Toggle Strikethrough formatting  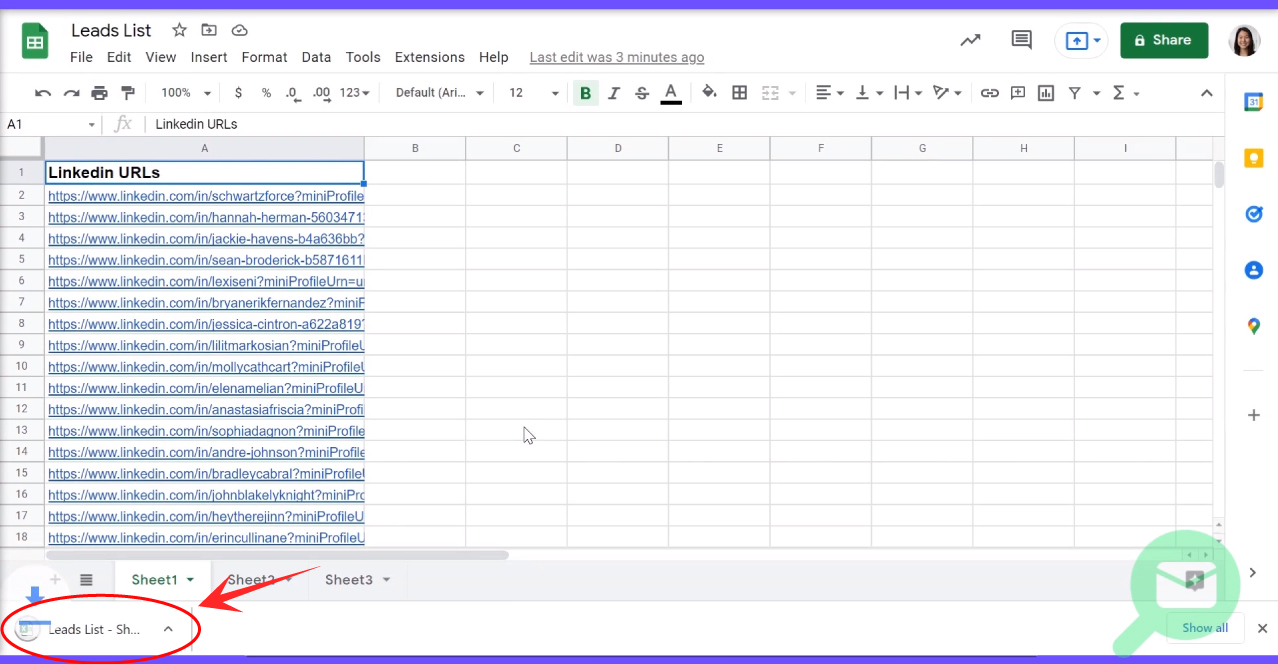tap(642, 93)
